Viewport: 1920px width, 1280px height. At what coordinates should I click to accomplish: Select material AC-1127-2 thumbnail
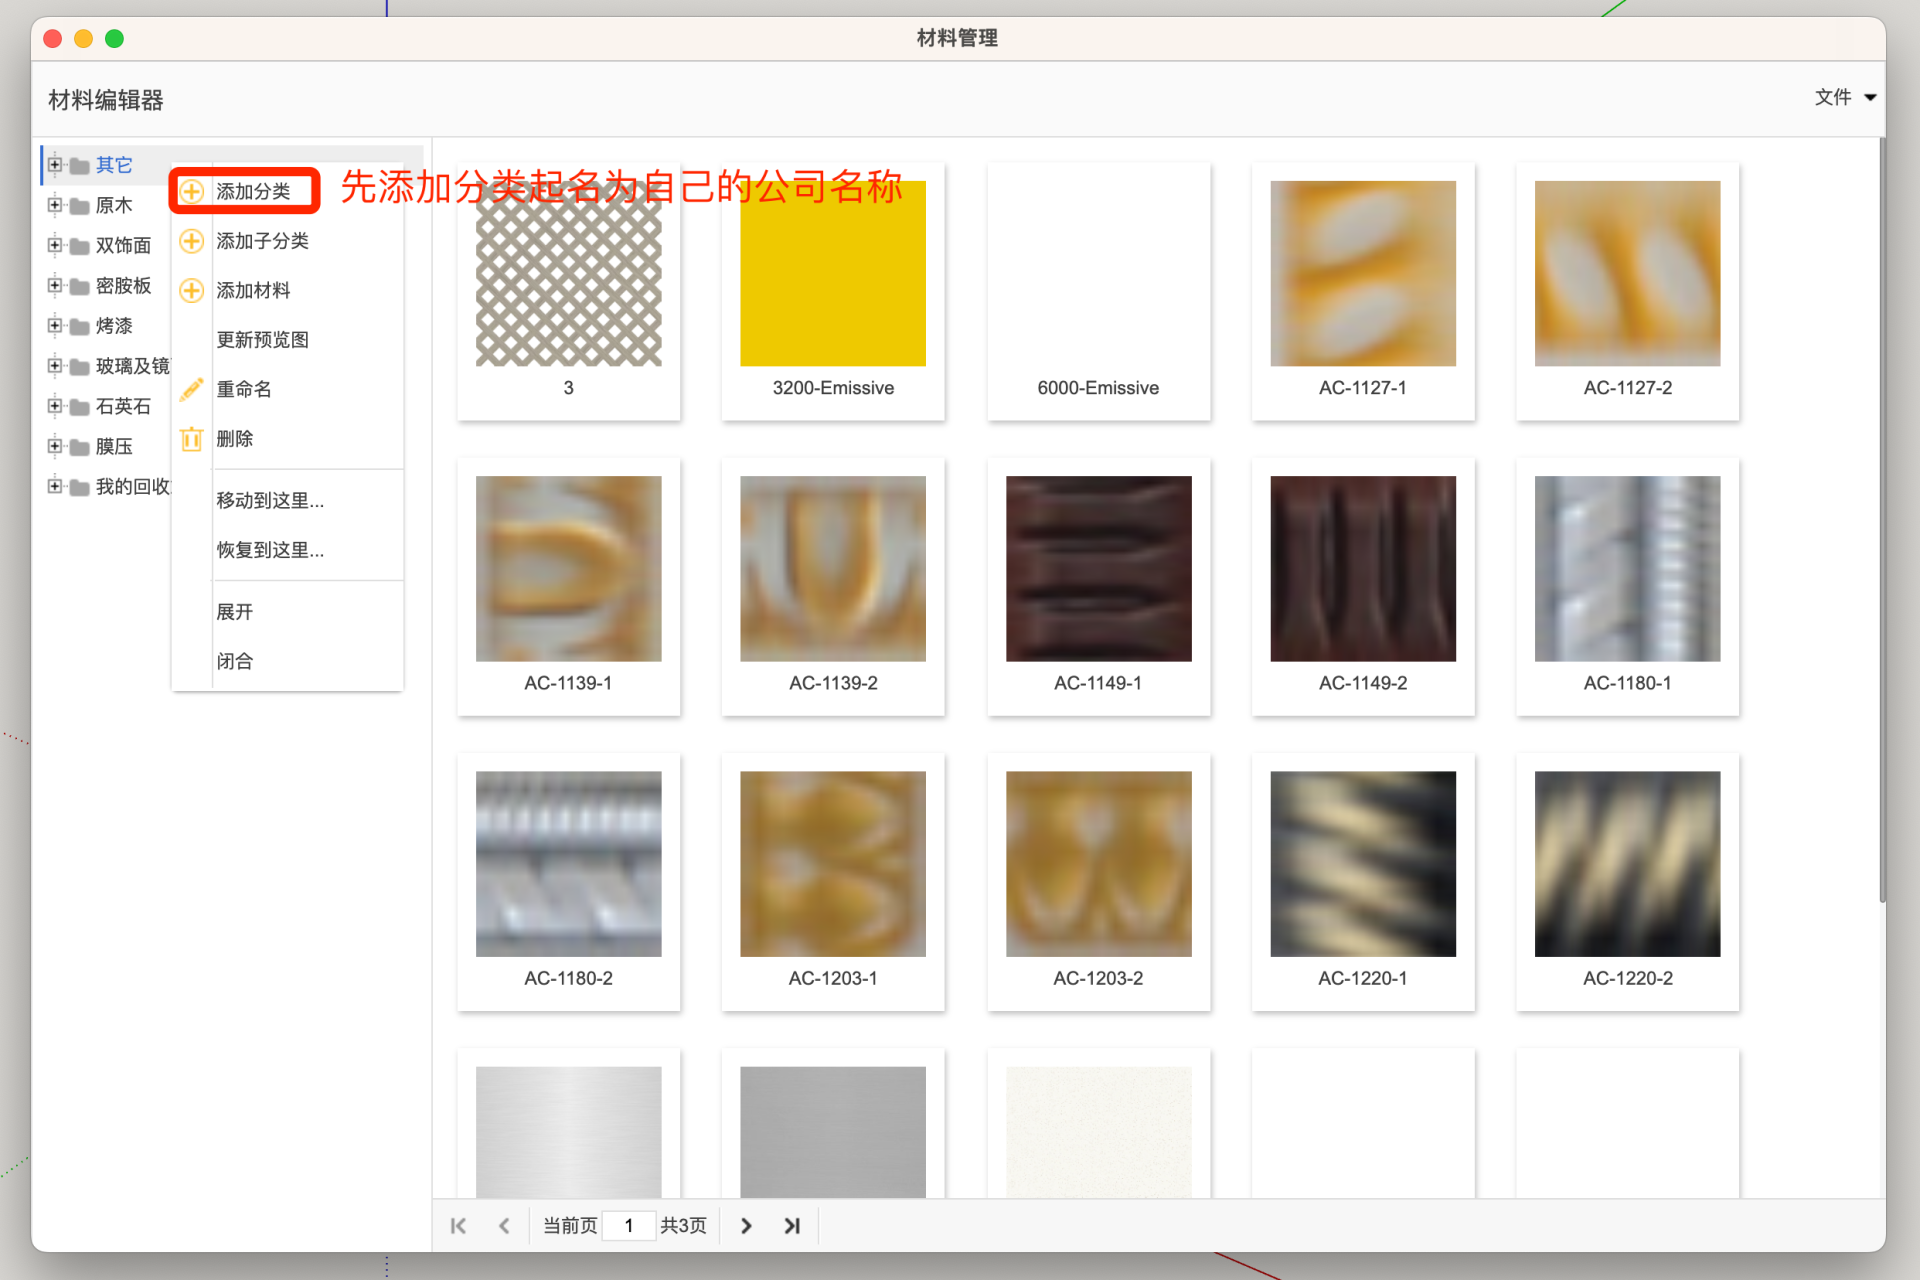click(1628, 273)
